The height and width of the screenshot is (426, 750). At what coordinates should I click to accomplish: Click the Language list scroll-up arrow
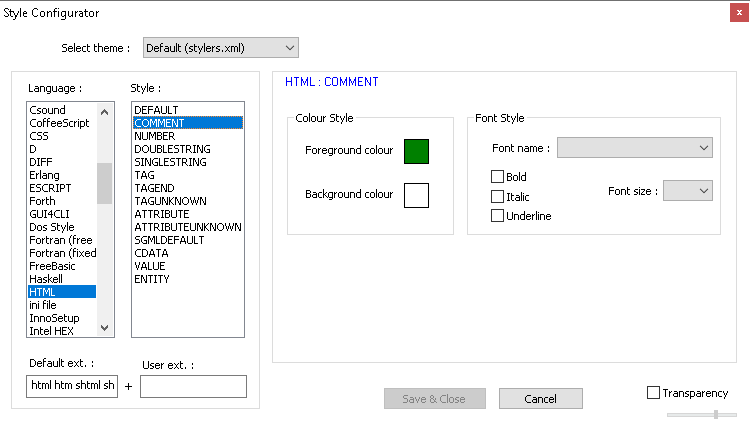coord(105,110)
